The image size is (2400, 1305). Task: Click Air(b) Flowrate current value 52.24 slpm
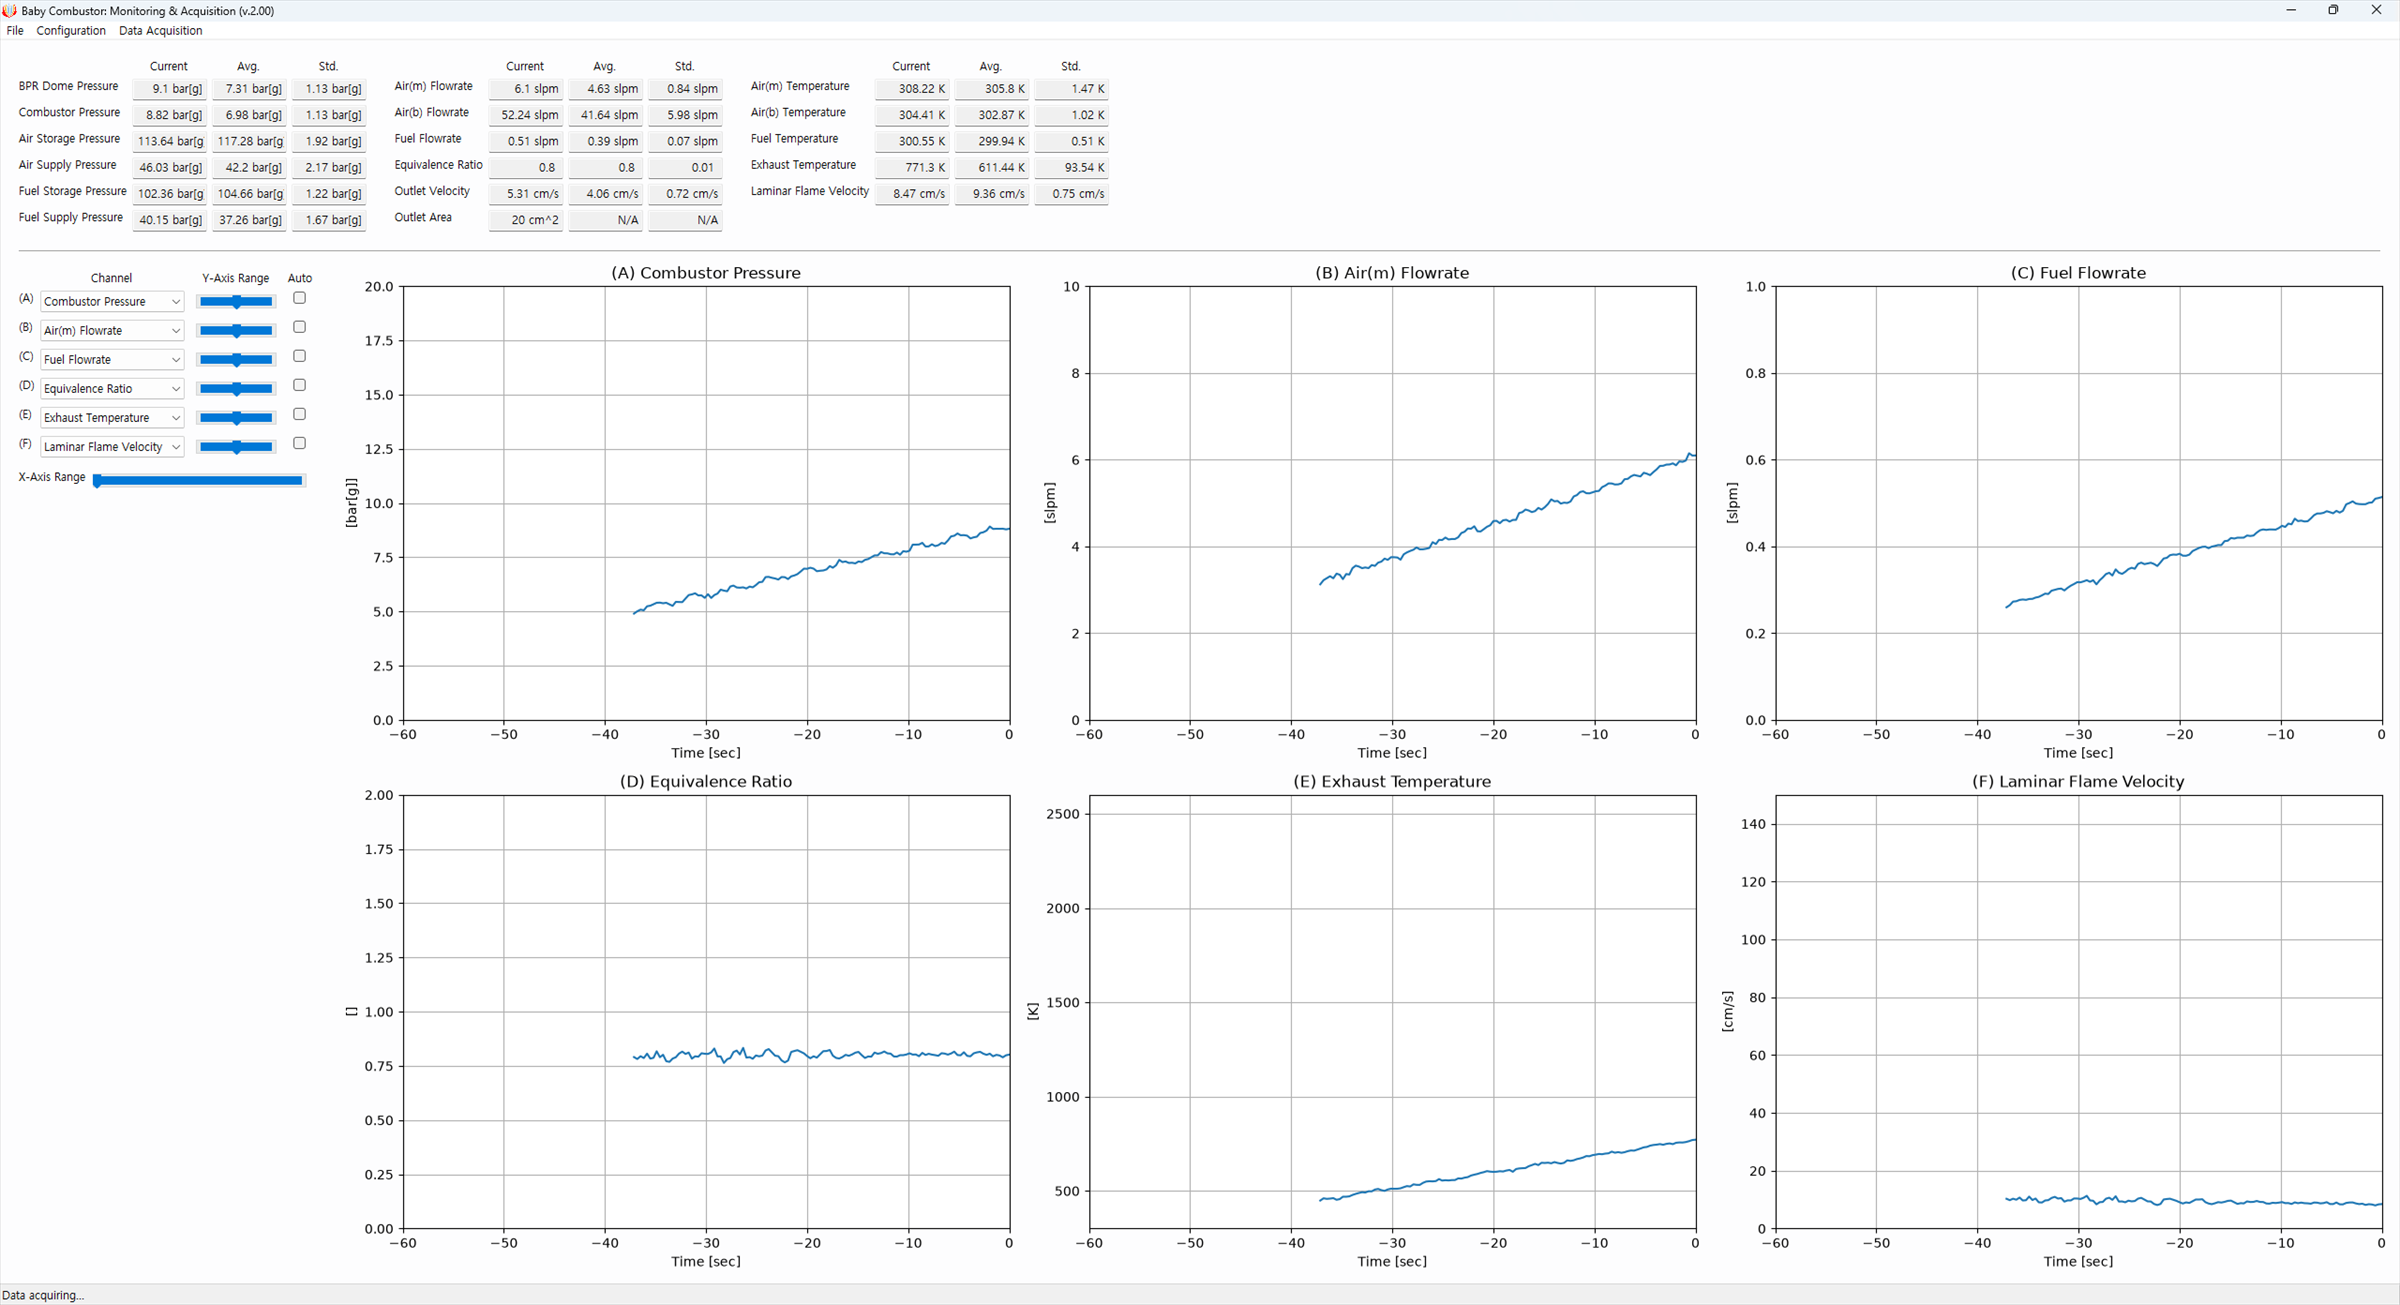click(x=525, y=115)
